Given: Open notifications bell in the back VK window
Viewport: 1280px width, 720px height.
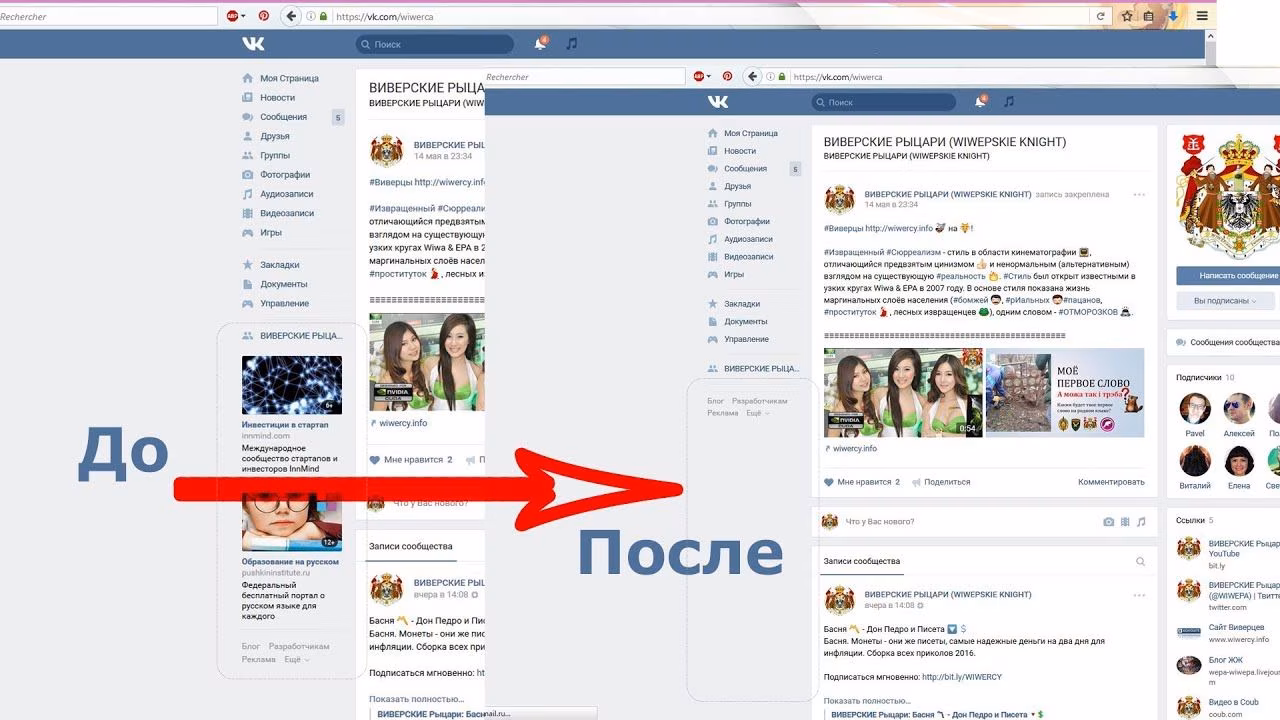Looking at the screenshot, I should (x=541, y=44).
